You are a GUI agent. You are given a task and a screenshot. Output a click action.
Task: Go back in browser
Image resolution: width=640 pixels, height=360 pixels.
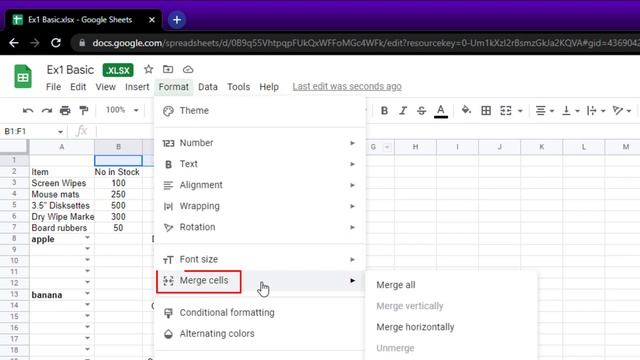click(14, 43)
